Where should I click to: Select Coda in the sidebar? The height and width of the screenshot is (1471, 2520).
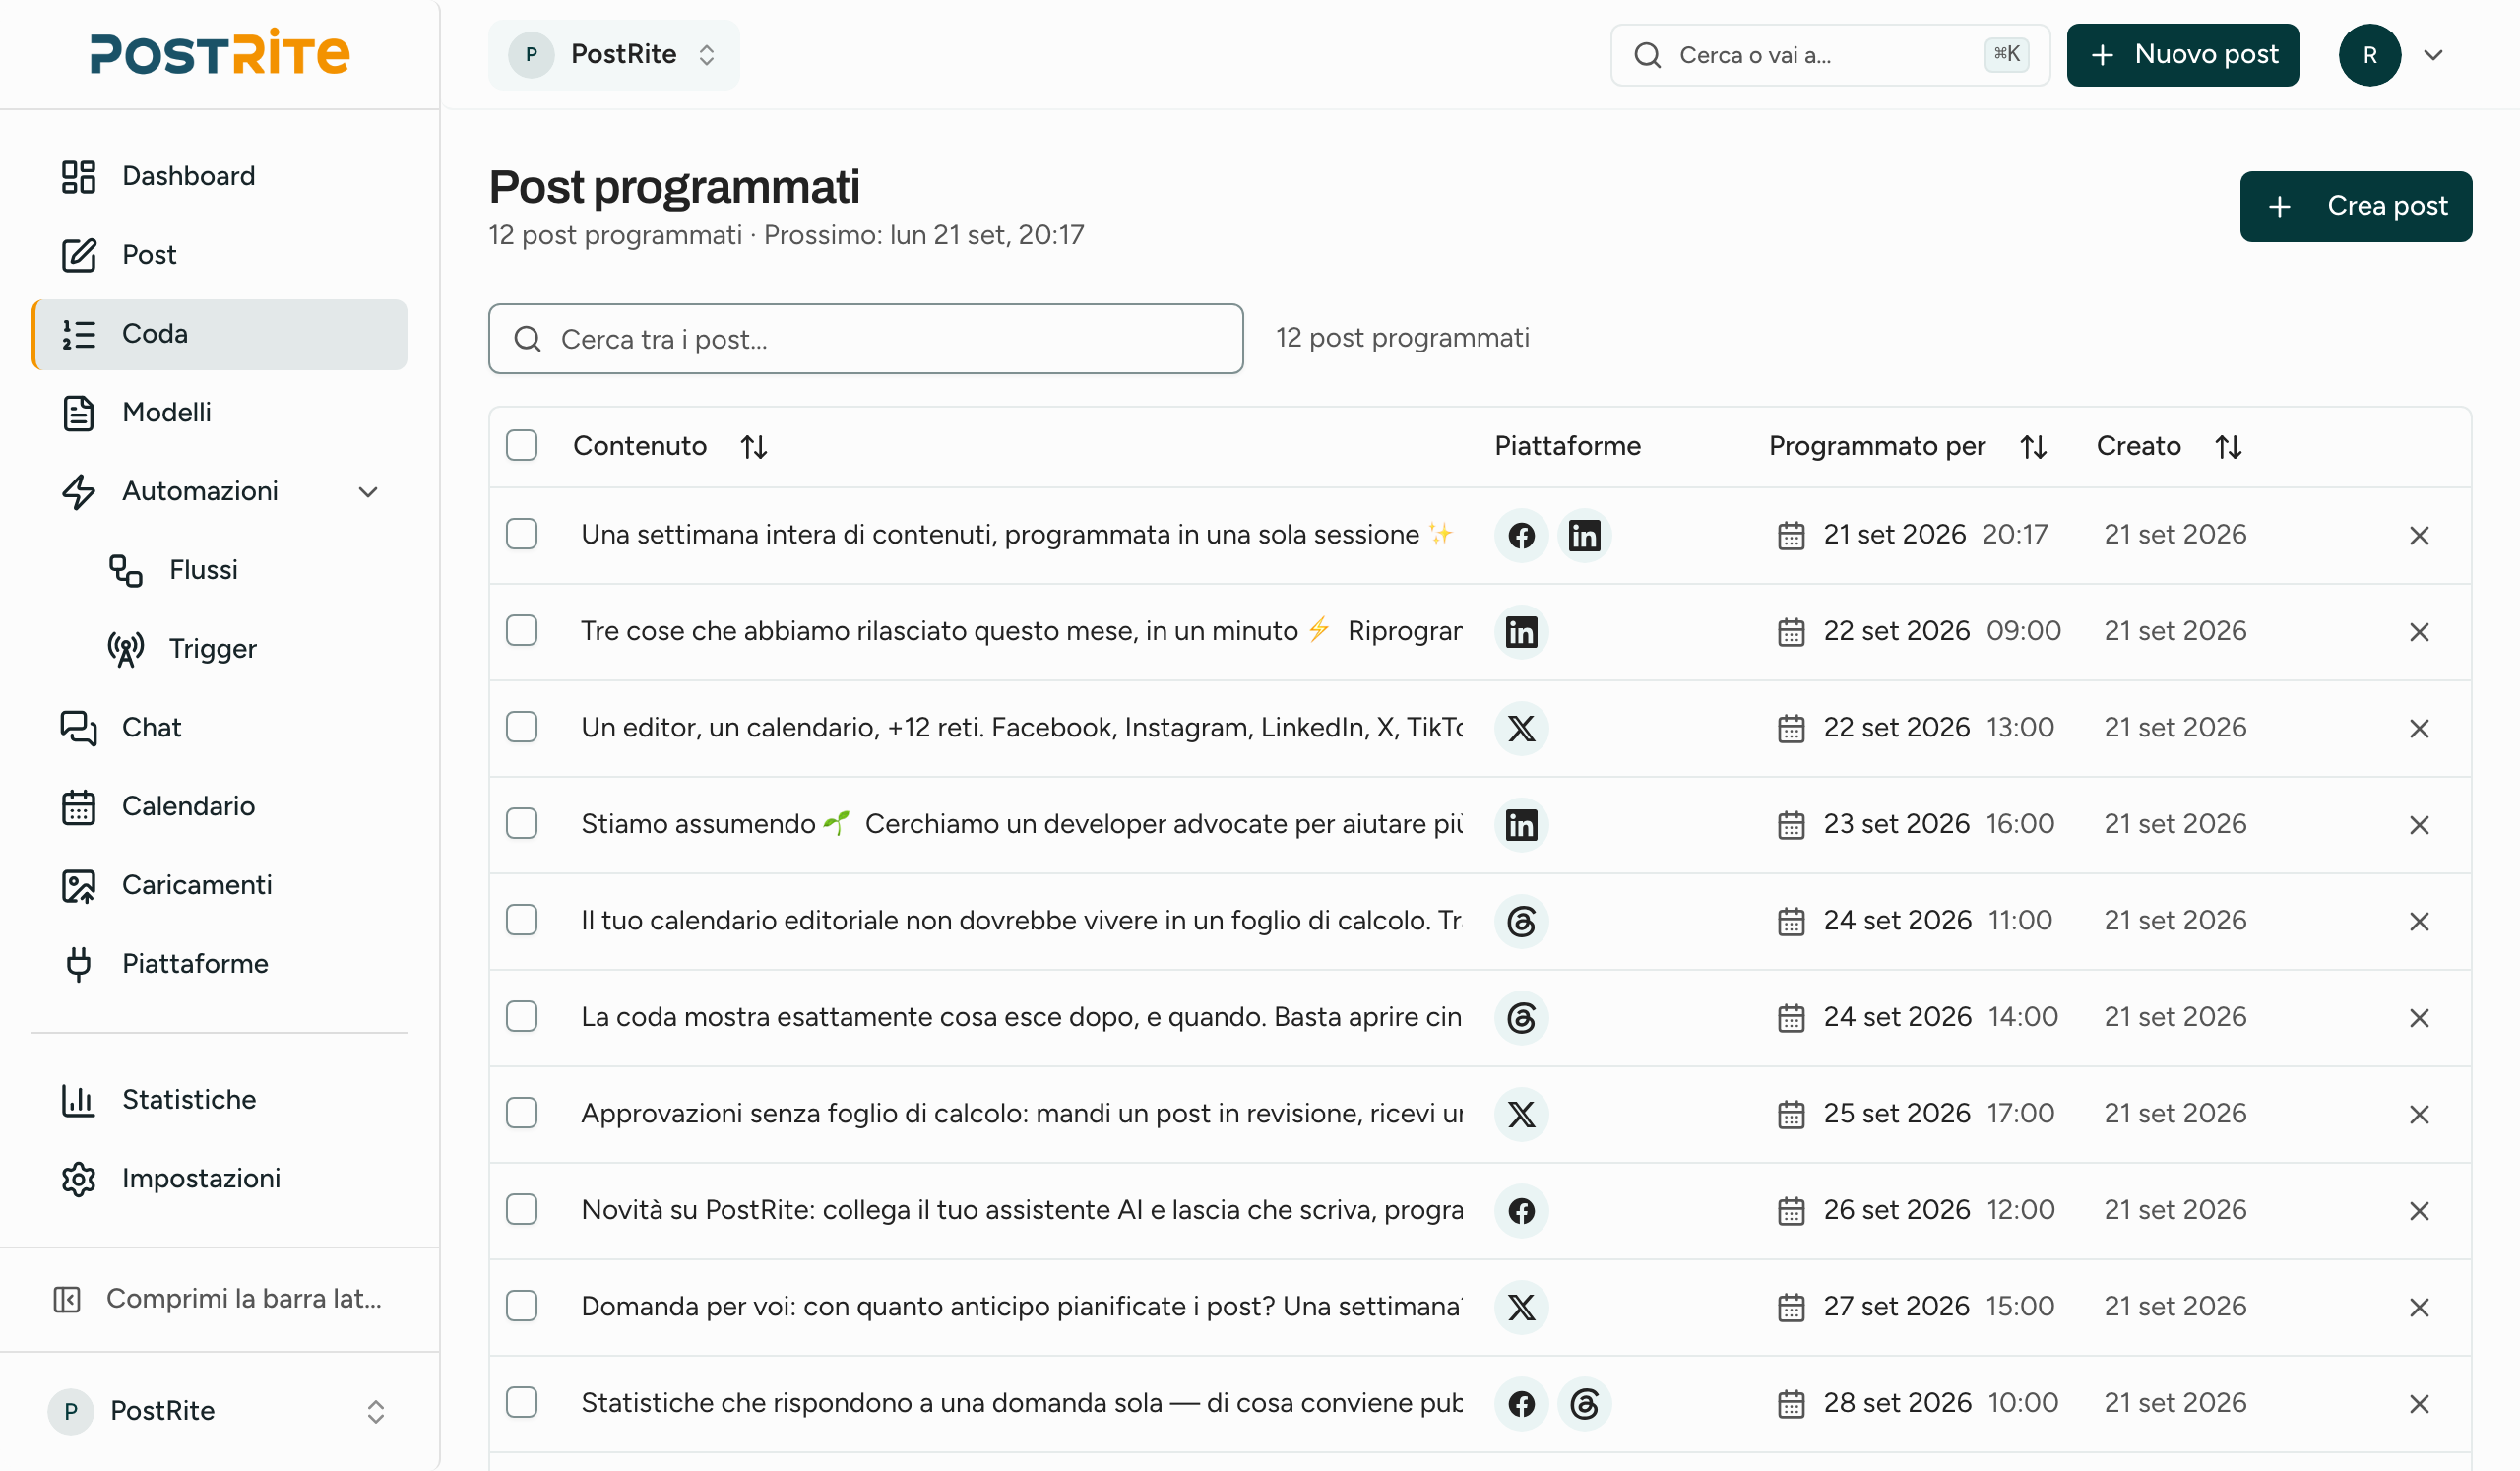[x=220, y=334]
